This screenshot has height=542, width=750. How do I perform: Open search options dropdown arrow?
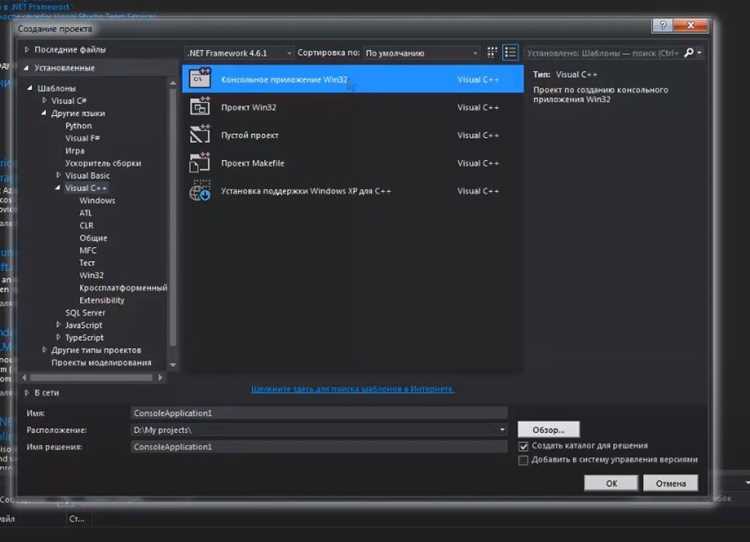(700, 53)
